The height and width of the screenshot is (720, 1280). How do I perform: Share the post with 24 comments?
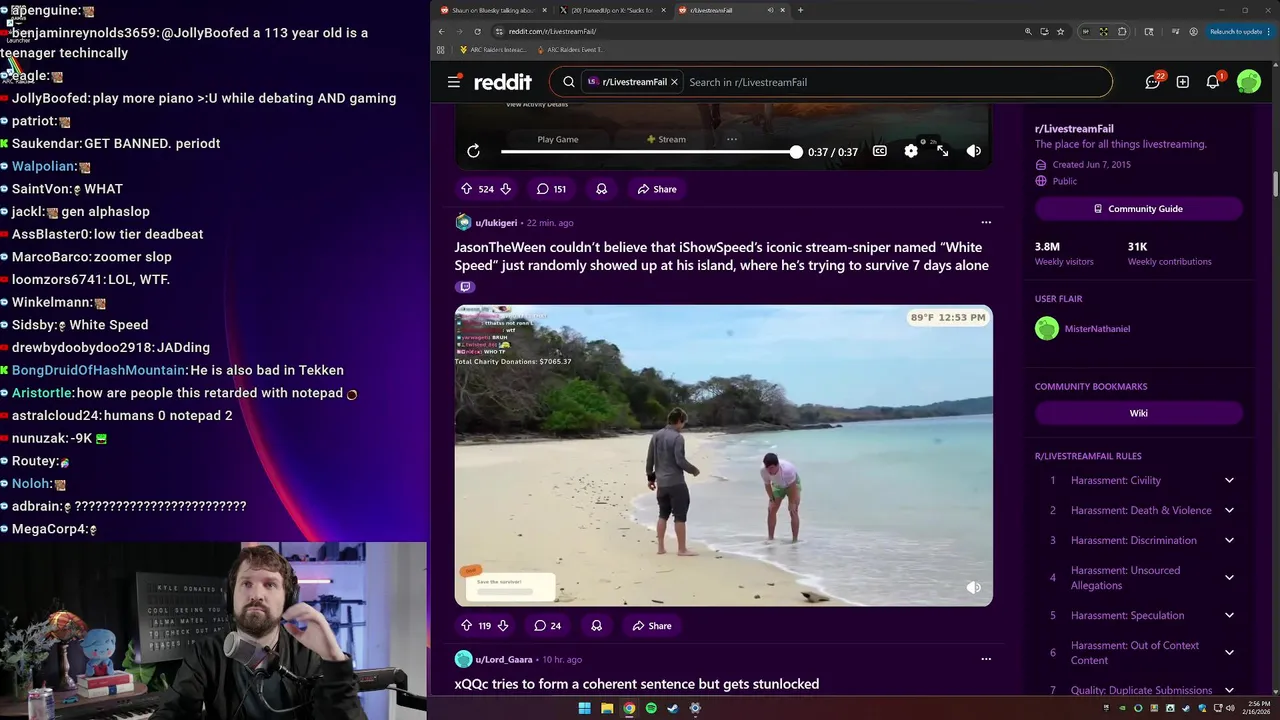652,626
